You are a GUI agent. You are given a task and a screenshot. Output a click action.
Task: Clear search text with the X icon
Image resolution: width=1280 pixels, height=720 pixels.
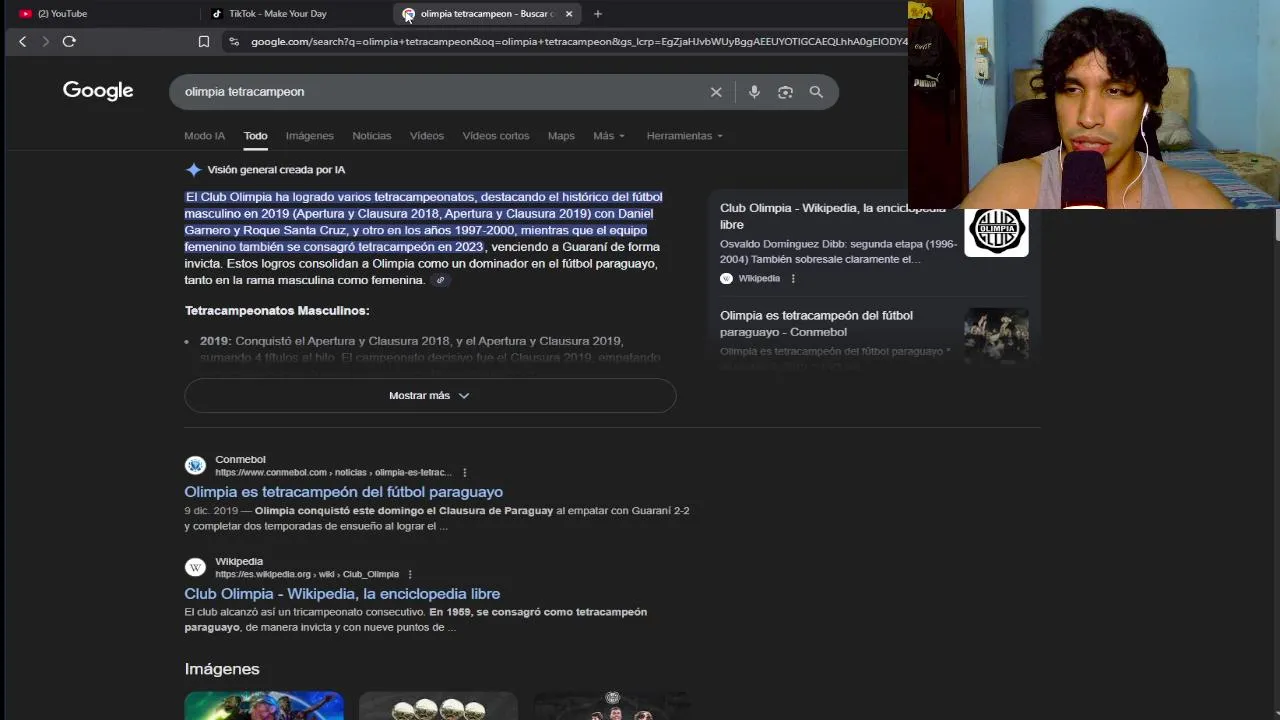coord(716,92)
